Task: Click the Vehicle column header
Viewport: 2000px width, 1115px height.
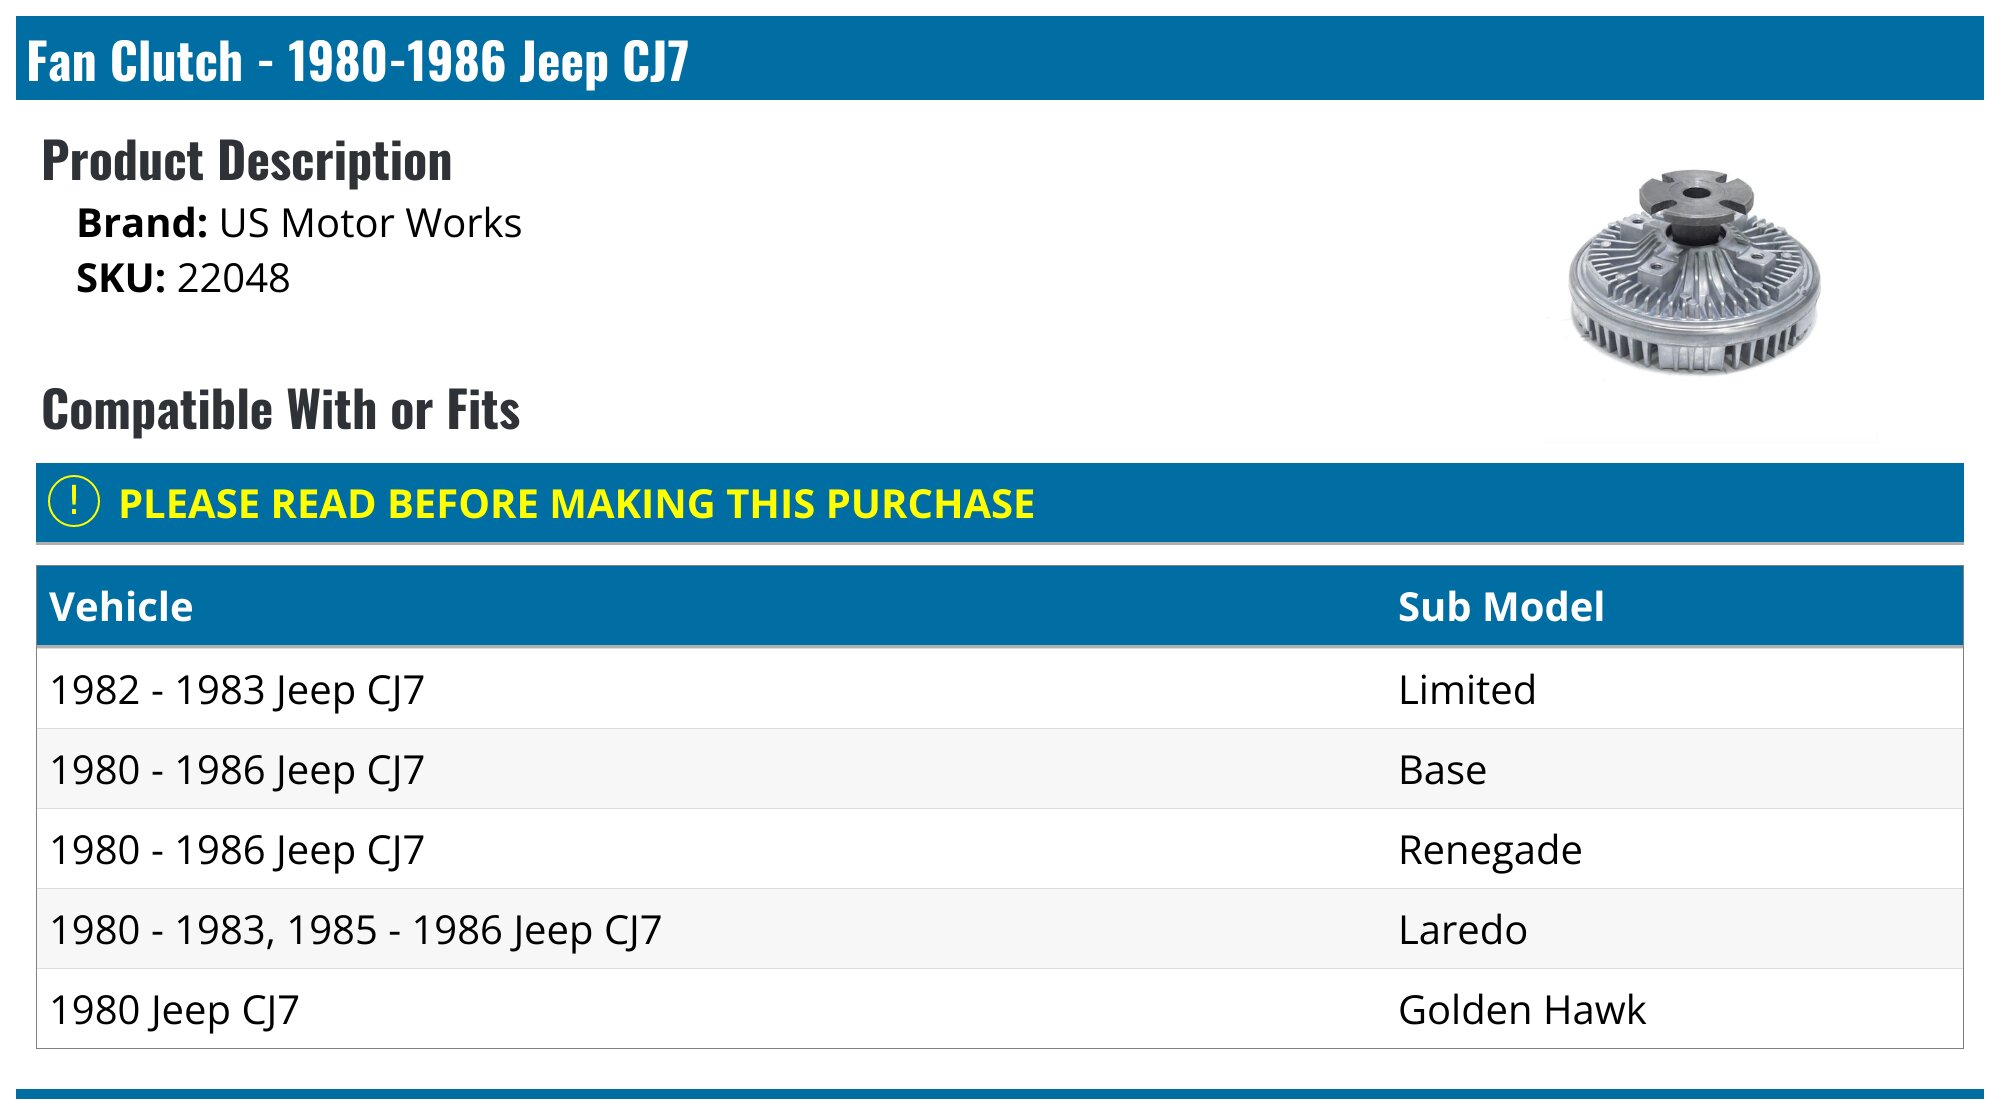Action: (x=121, y=607)
